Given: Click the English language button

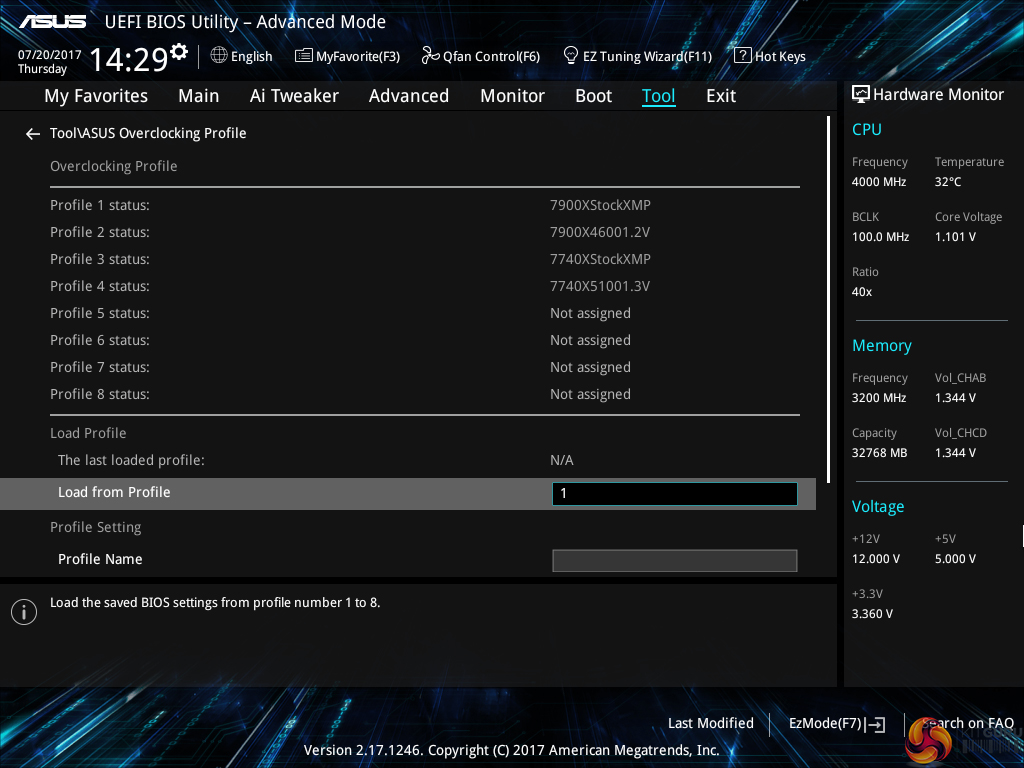Looking at the screenshot, I should 251,57.
